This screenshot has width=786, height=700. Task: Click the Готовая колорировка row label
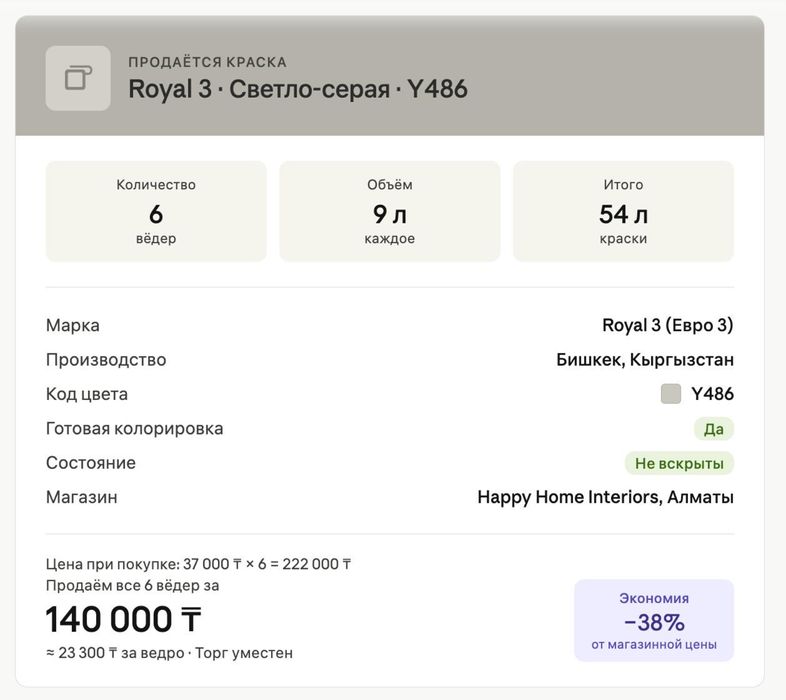point(134,429)
